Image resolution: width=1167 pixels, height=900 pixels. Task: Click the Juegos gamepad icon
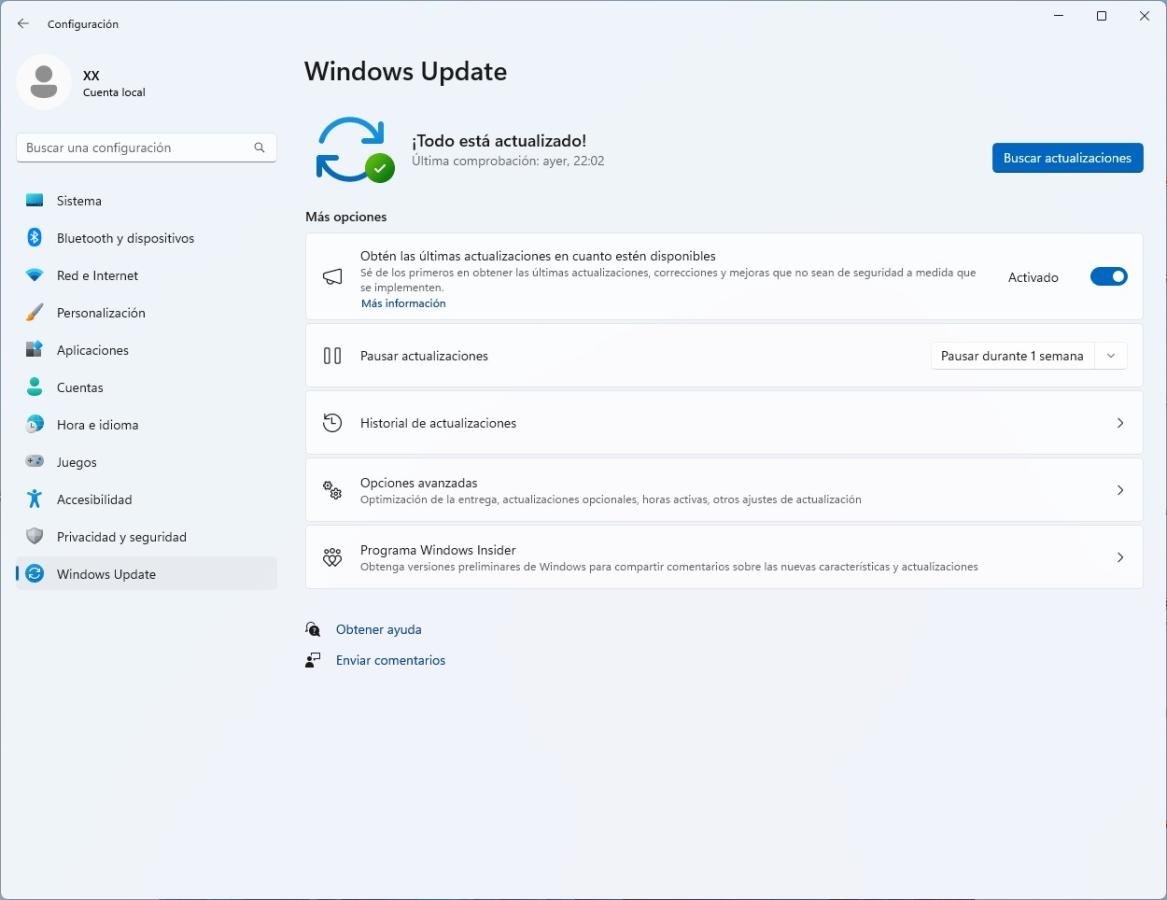(35, 462)
